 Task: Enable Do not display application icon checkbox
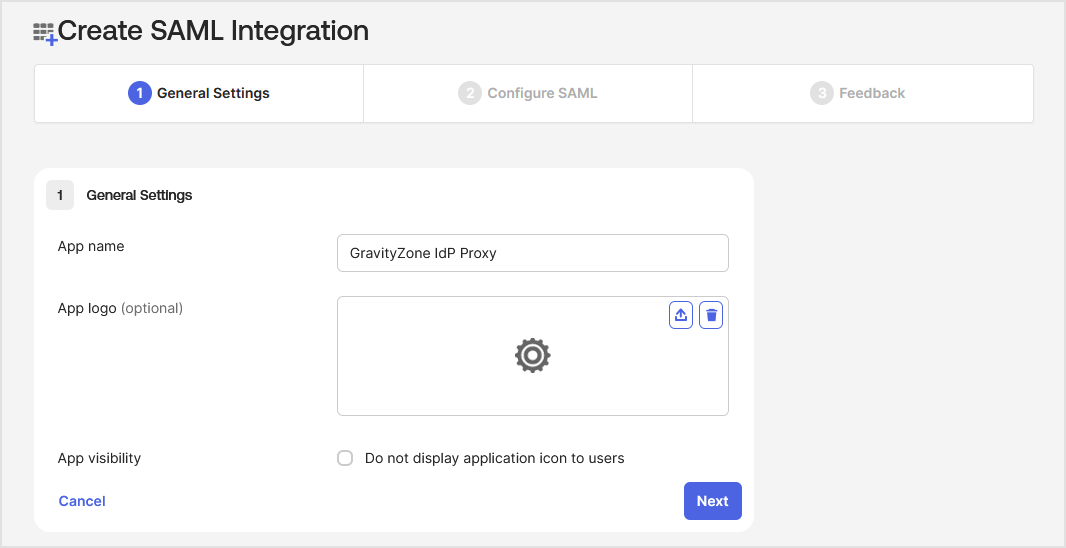(x=345, y=458)
